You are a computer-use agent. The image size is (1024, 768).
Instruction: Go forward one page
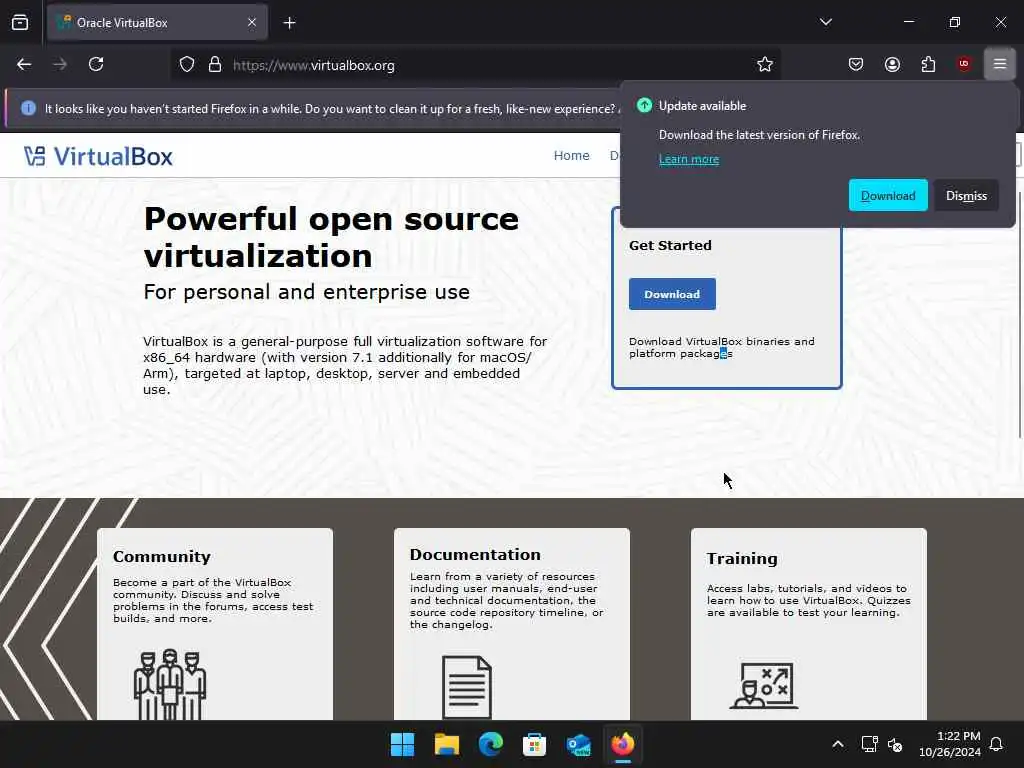click(60, 64)
